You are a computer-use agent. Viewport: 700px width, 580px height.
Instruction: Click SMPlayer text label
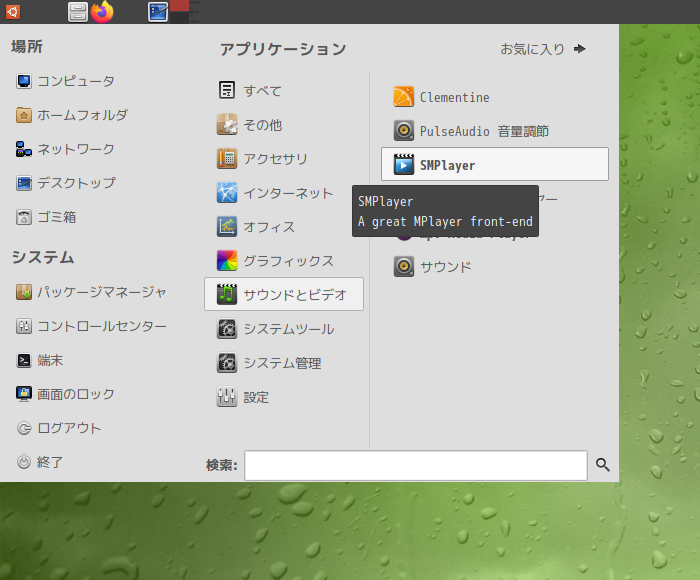447,166
